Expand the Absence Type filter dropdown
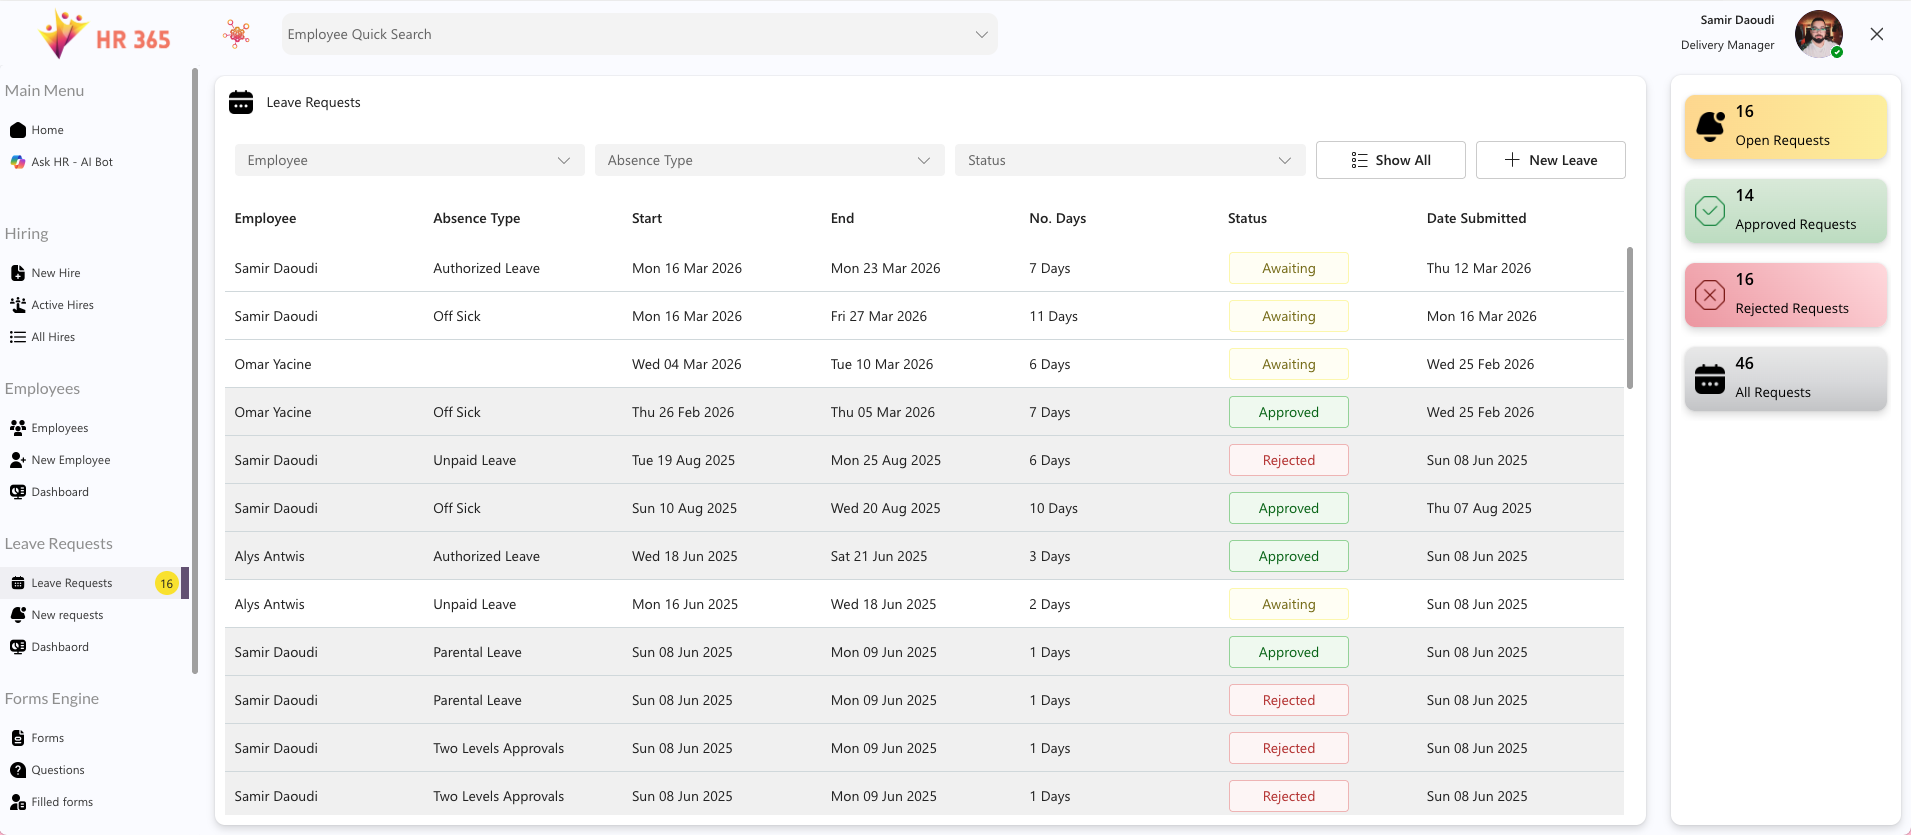The image size is (1911, 835). tap(769, 160)
